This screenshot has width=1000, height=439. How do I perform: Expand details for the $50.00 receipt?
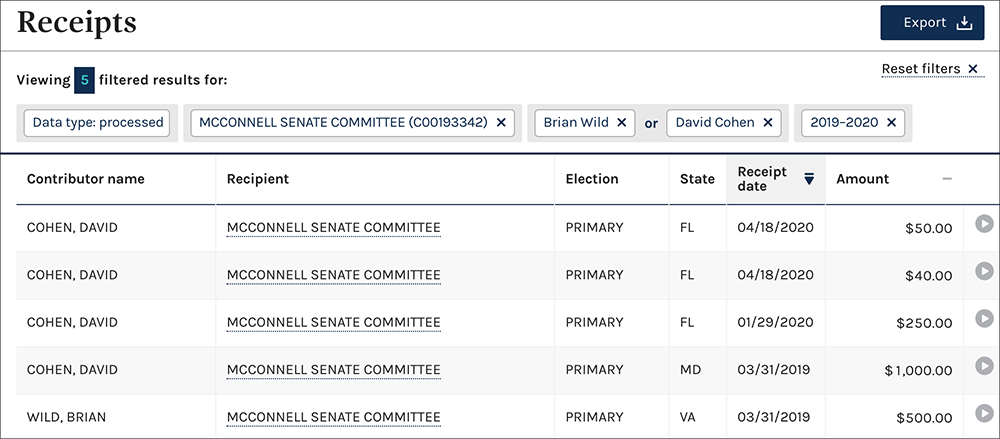coord(984,225)
